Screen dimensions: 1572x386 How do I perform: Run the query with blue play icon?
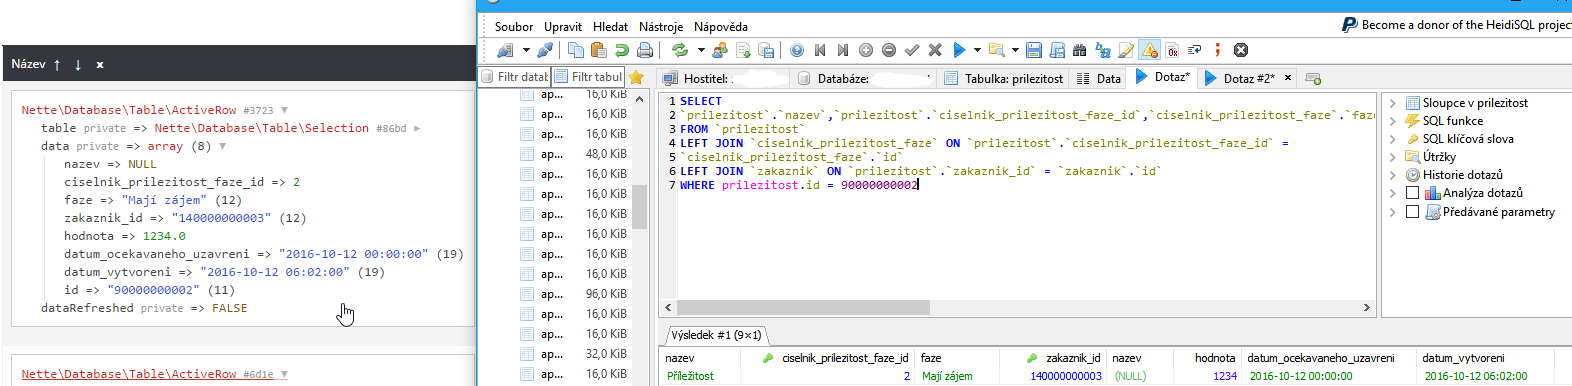pyautogui.click(x=959, y=50)
